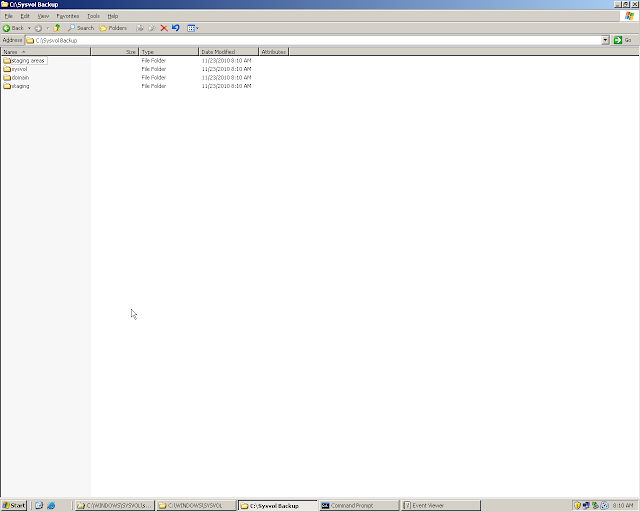640x512 pixels.
Task: Go back using the Back arrow button
Action: click(13, 28)
